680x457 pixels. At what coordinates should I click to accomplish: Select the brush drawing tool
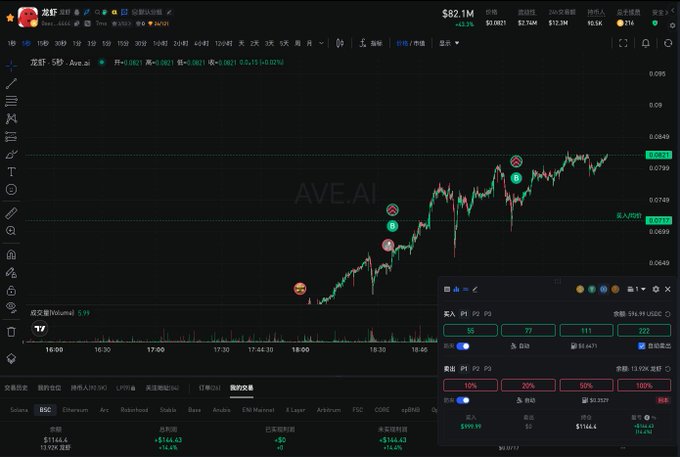coord(11,154)
